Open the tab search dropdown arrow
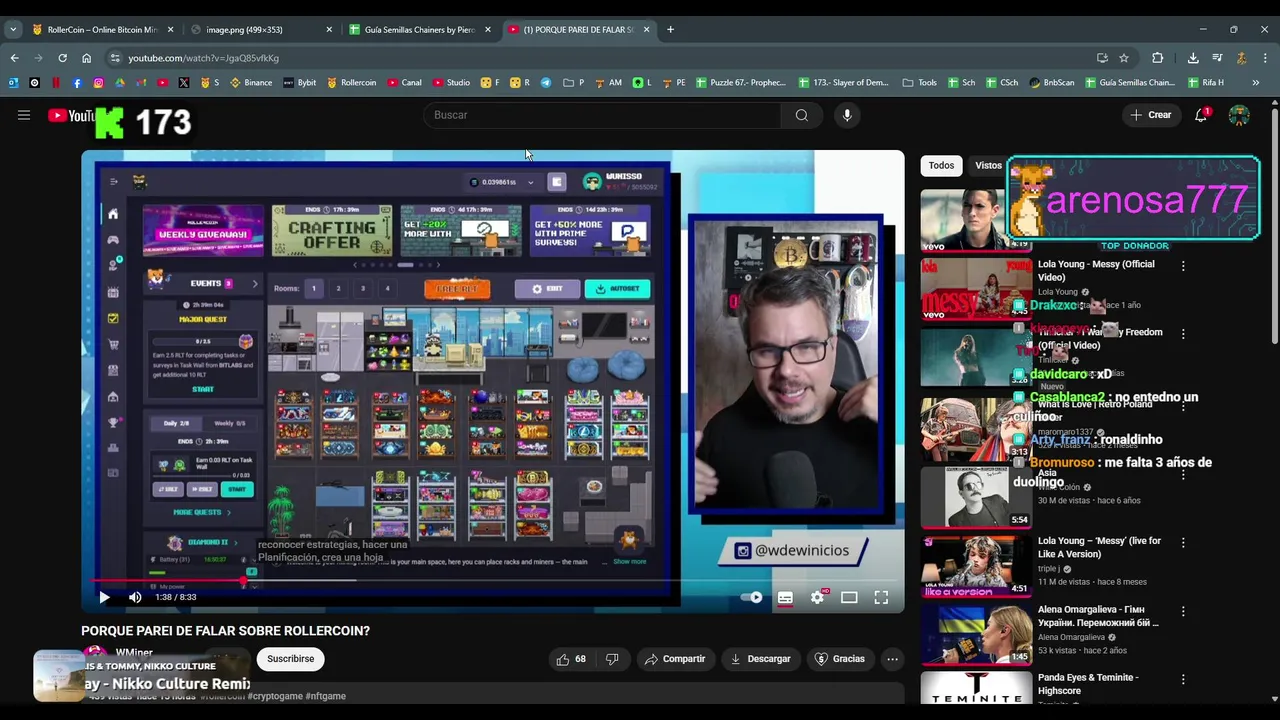Viewport: 1280px width, 720px height. (13, 30)
